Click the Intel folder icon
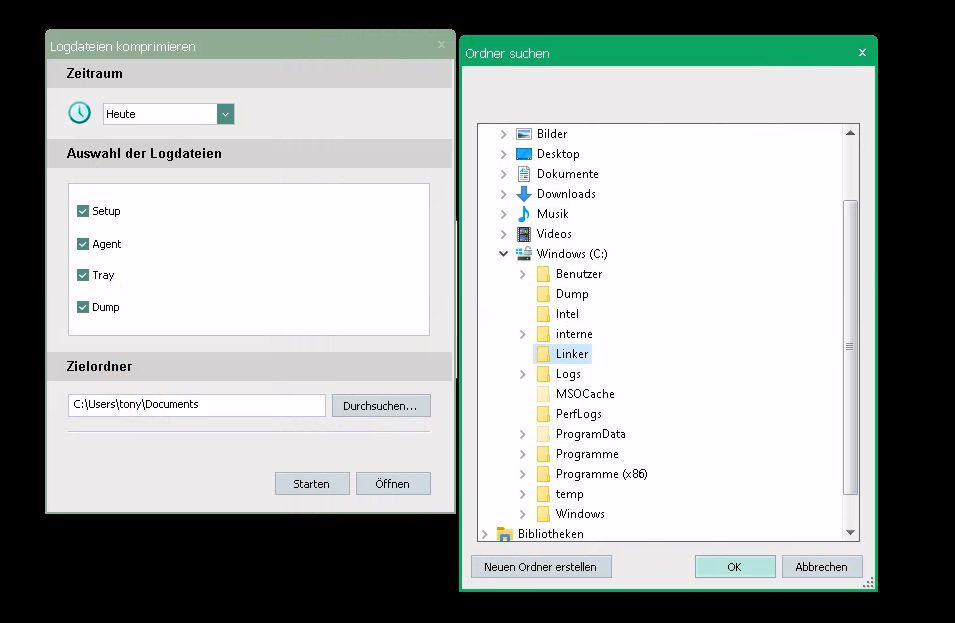 tap(543, 314)
